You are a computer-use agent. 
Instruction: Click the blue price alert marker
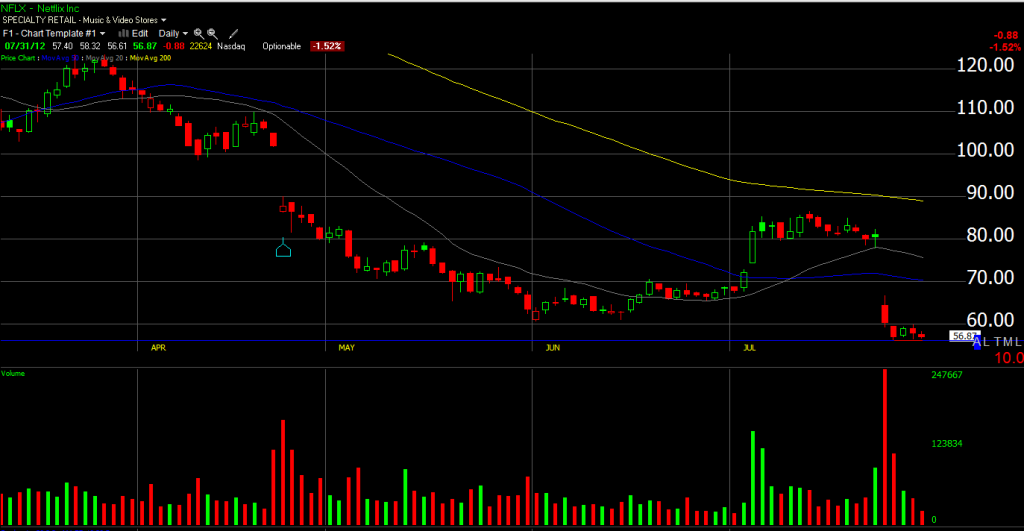[977, 344]
